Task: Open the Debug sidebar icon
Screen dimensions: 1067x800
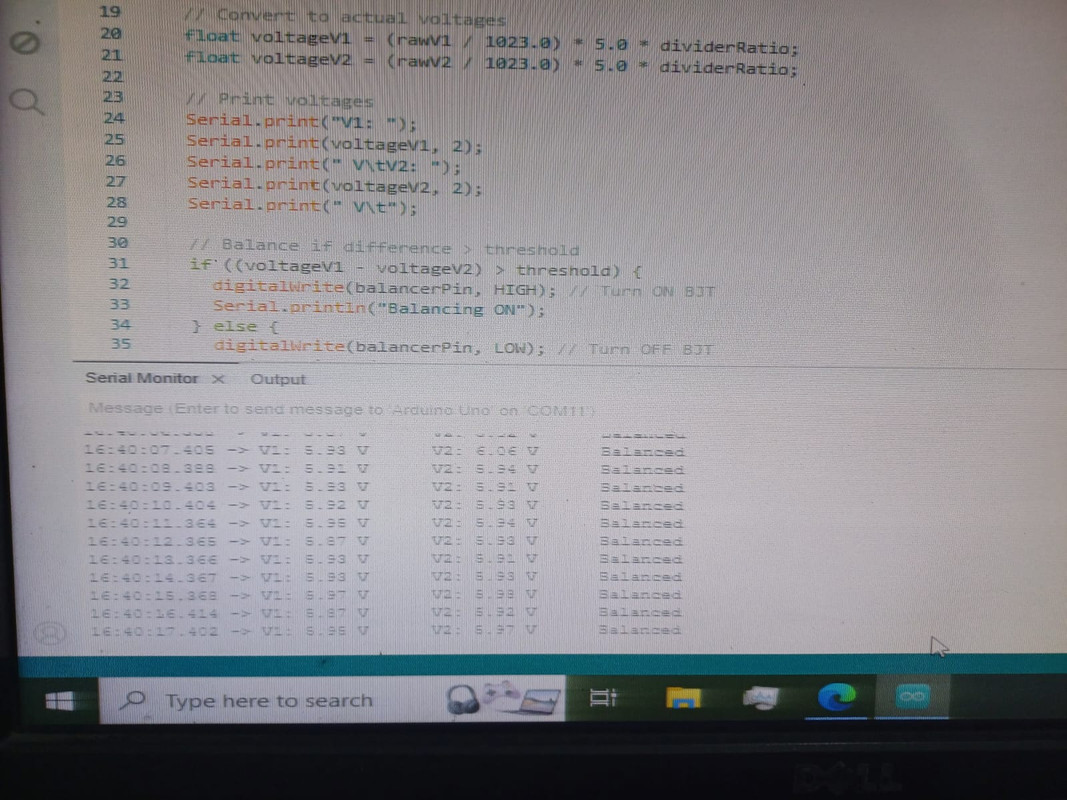Action: coord(25,43)
